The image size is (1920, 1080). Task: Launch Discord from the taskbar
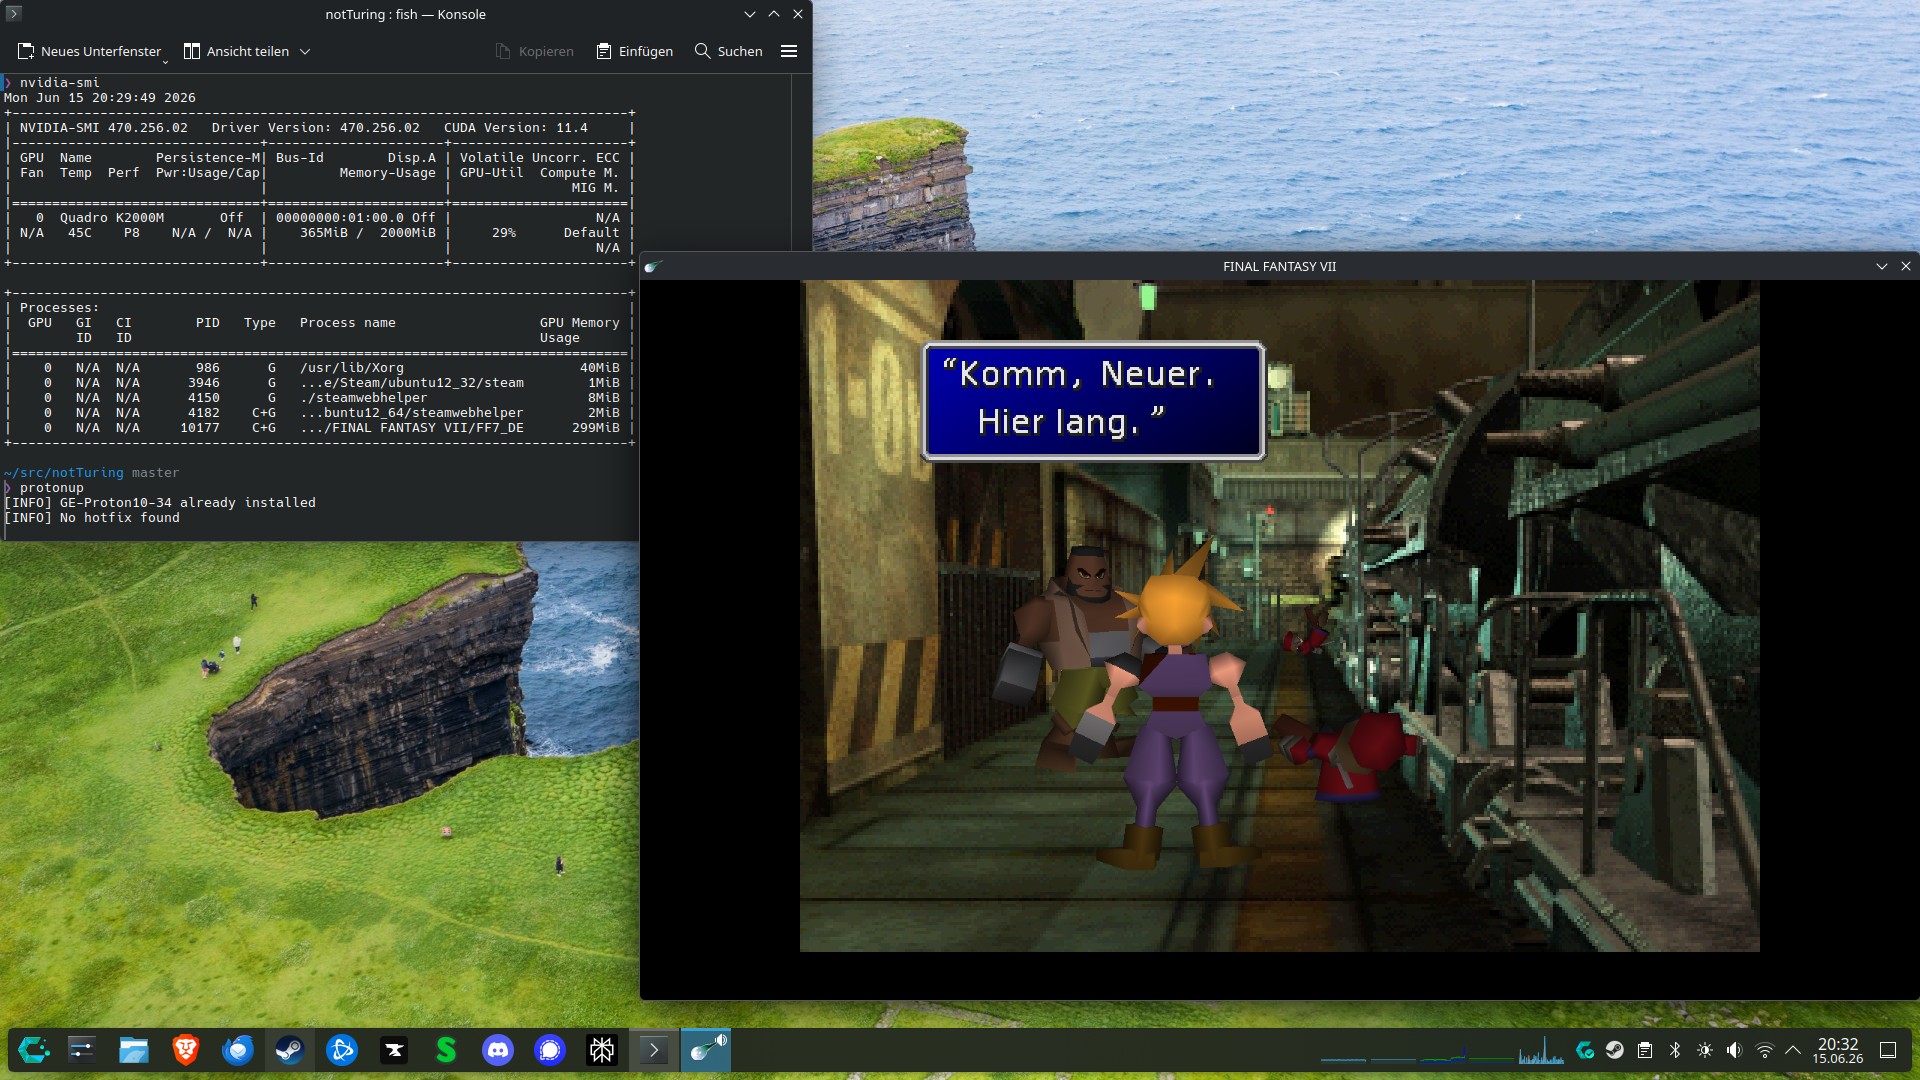498,1050
